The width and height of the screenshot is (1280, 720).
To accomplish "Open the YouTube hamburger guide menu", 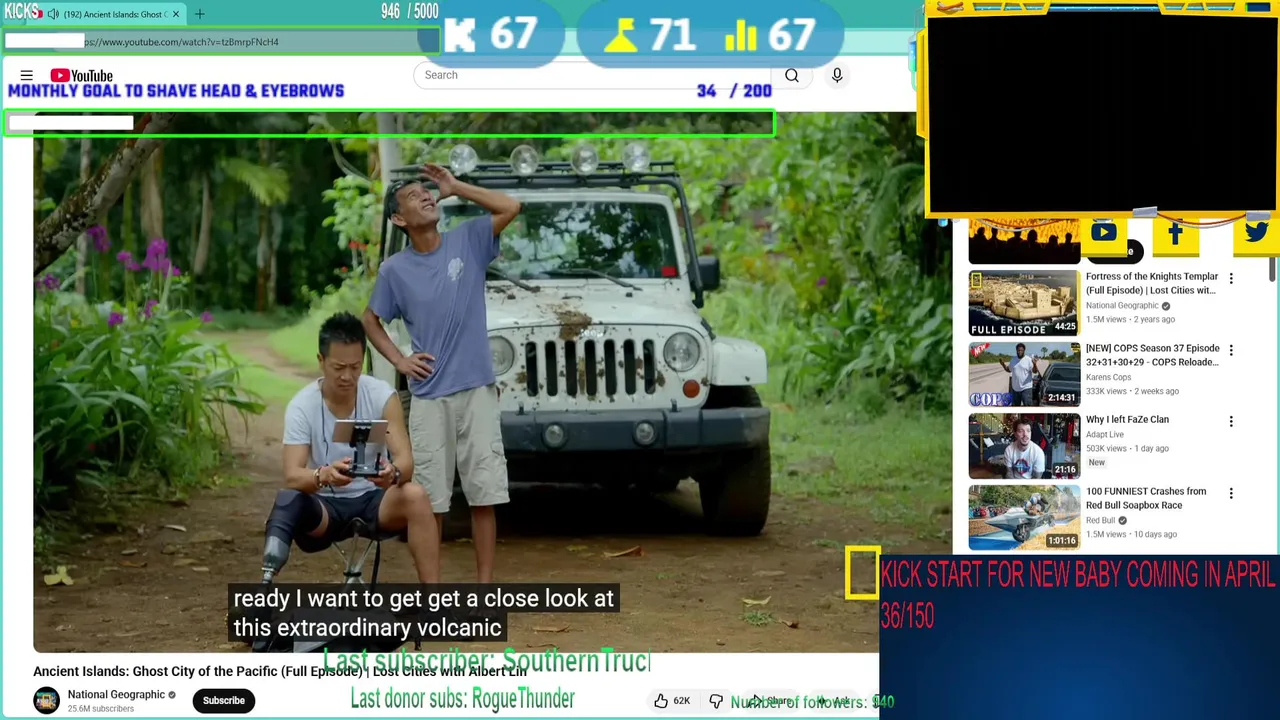I will [x=27, y=75].
